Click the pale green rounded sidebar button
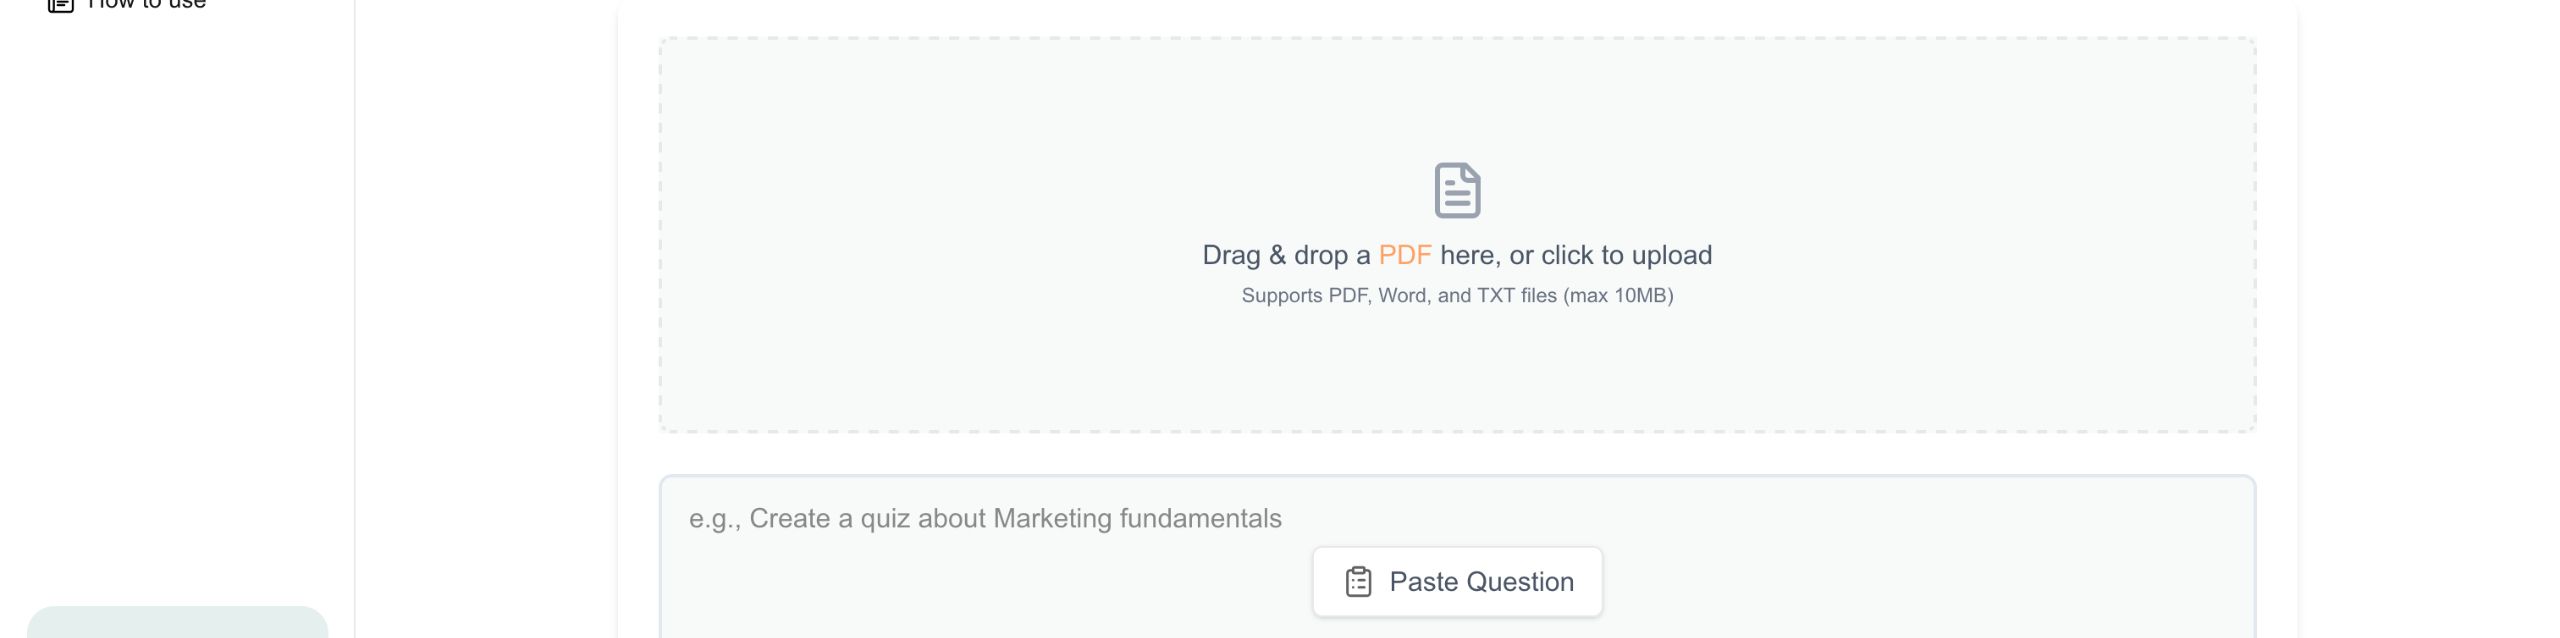Image resolution: width=2560 pixels, height=638 pixels. (x=177, y=622)
